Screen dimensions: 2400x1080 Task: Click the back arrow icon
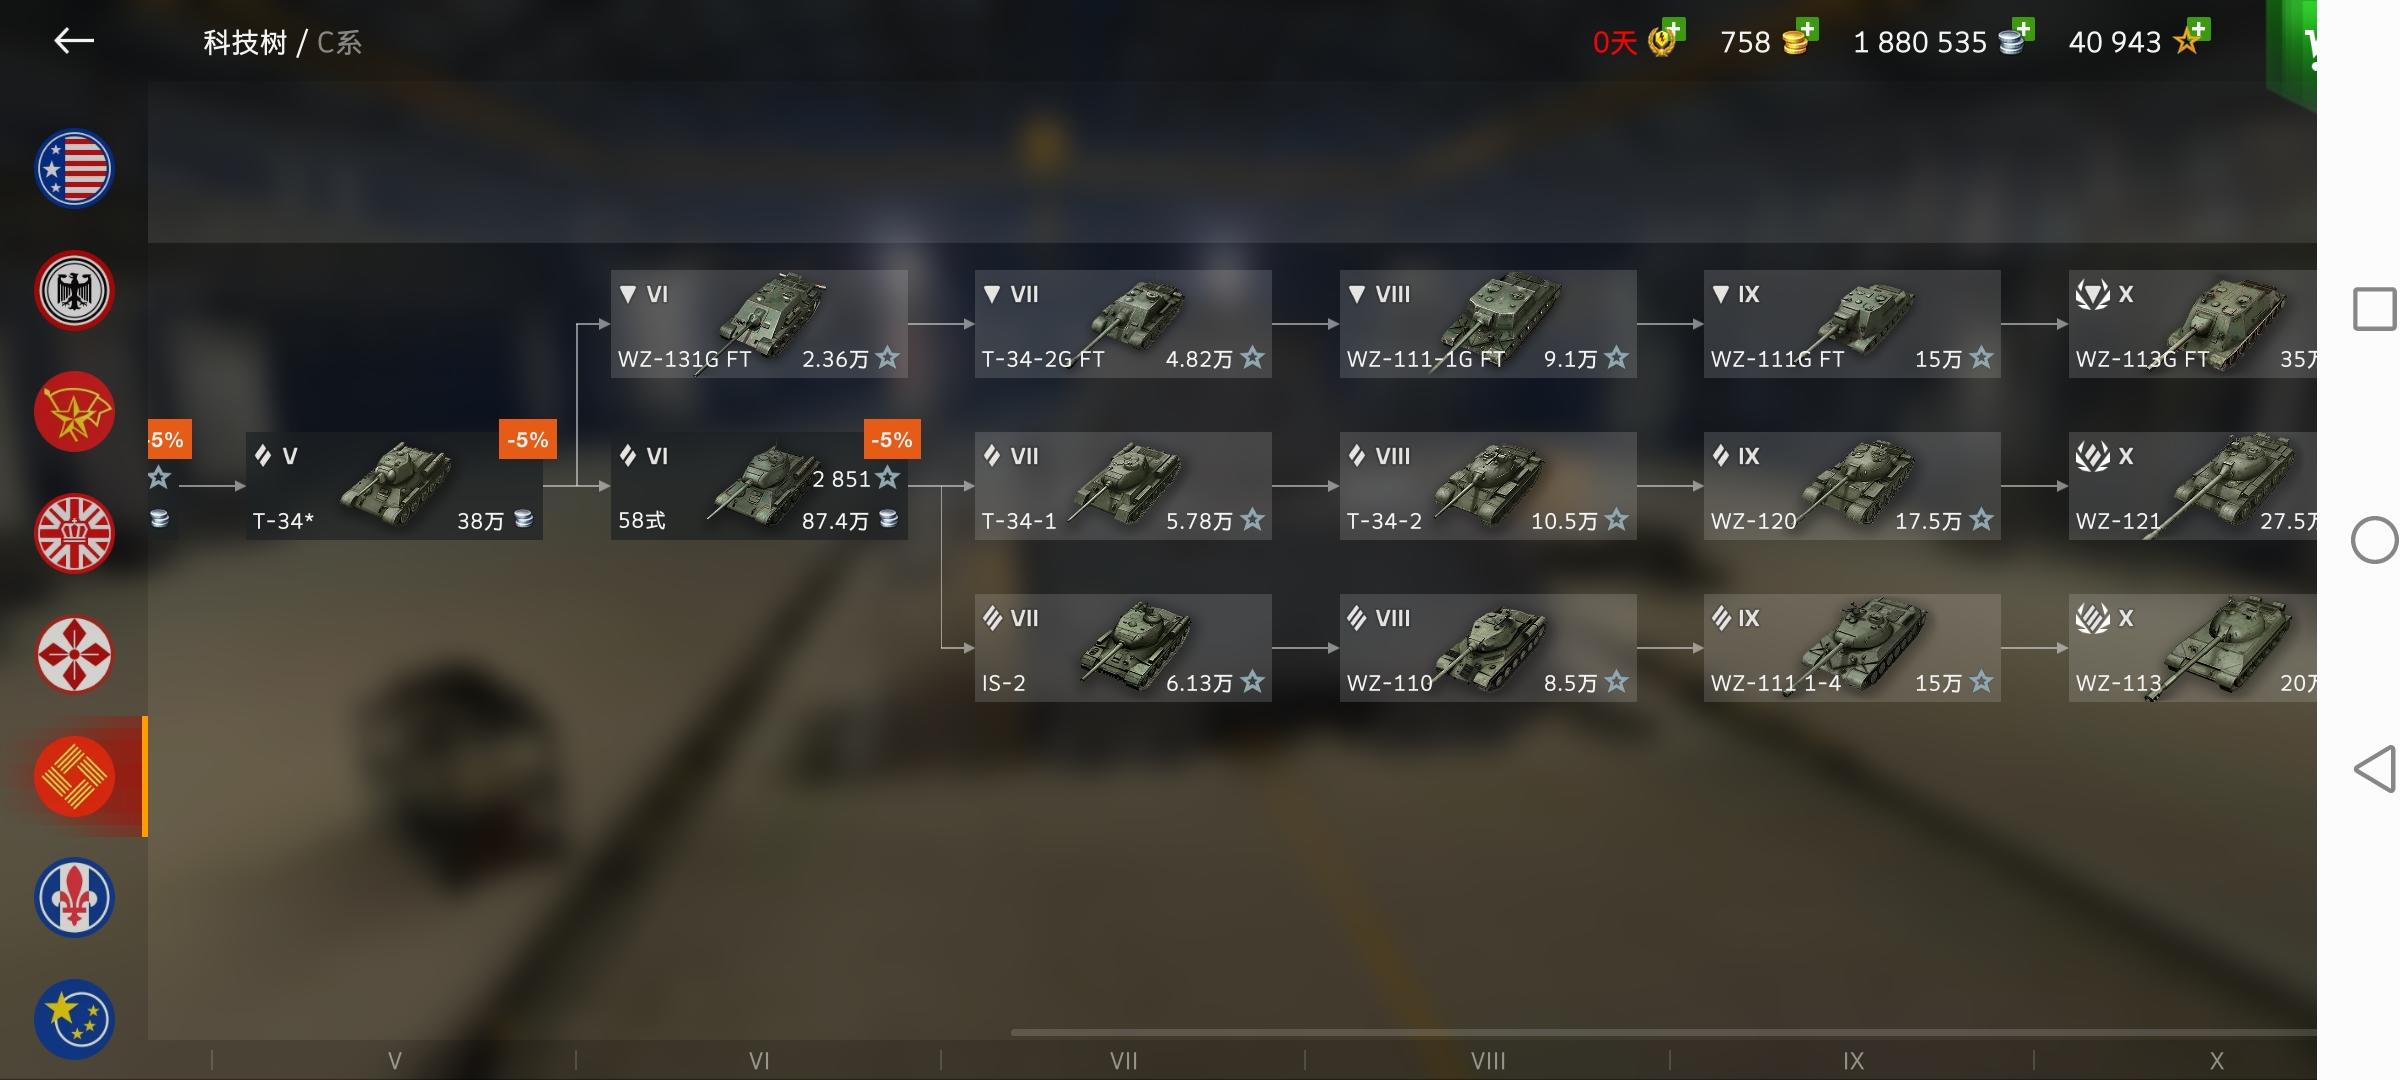[74, 41]
